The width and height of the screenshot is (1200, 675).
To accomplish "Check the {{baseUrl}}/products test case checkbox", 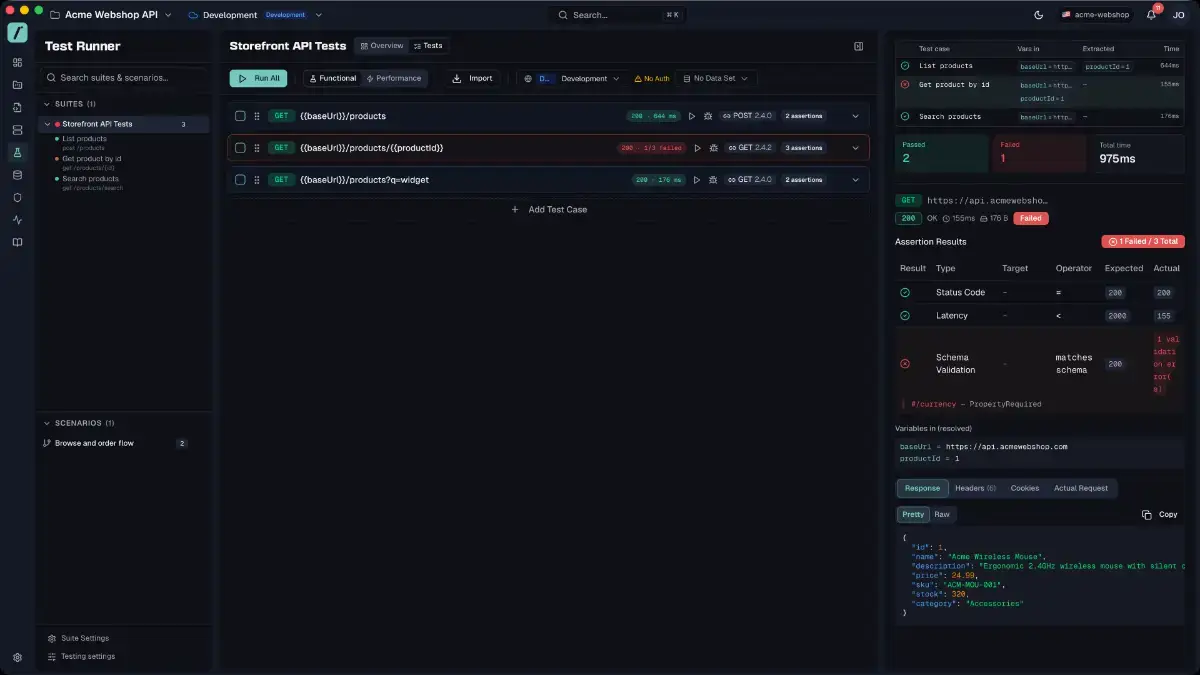I will coord(240,116).
